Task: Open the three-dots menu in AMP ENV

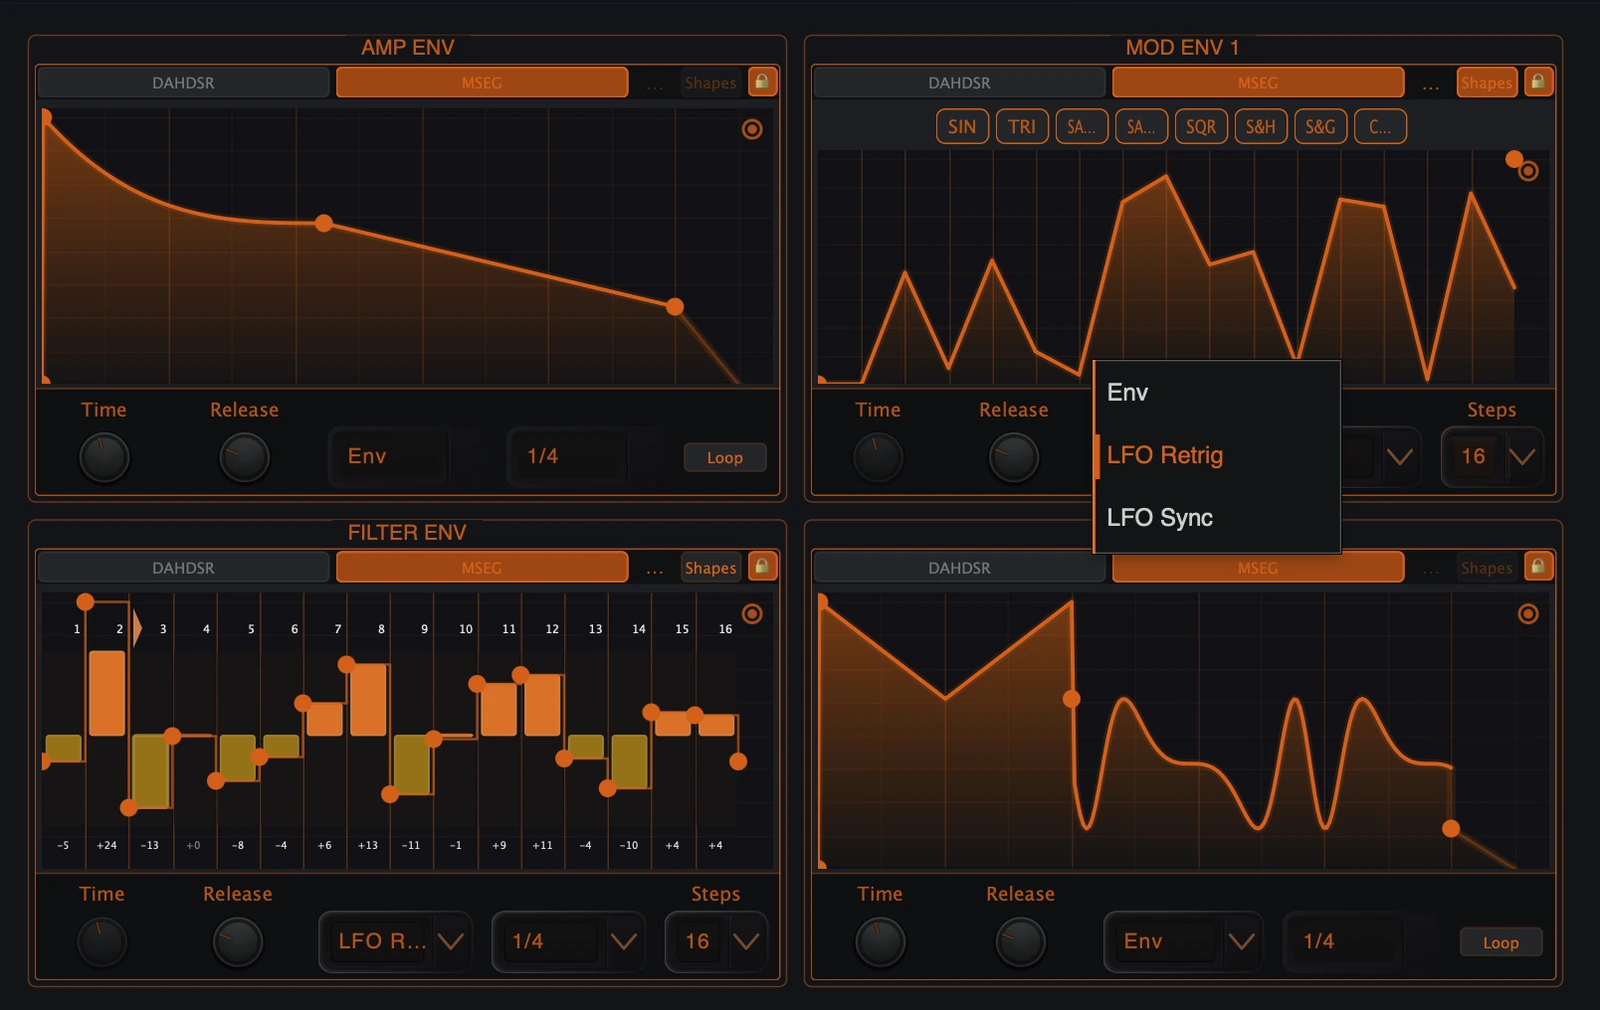Action: pyautogui.click(x=655, y=84)
